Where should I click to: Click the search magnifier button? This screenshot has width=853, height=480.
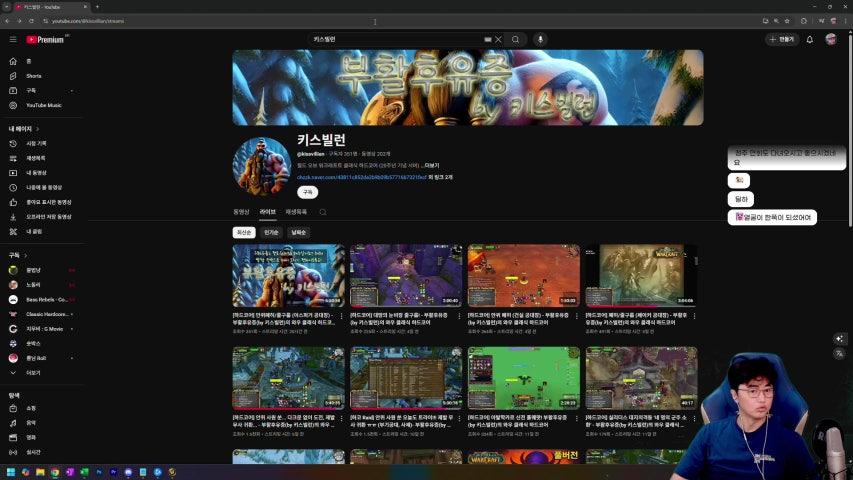[515, 39]
